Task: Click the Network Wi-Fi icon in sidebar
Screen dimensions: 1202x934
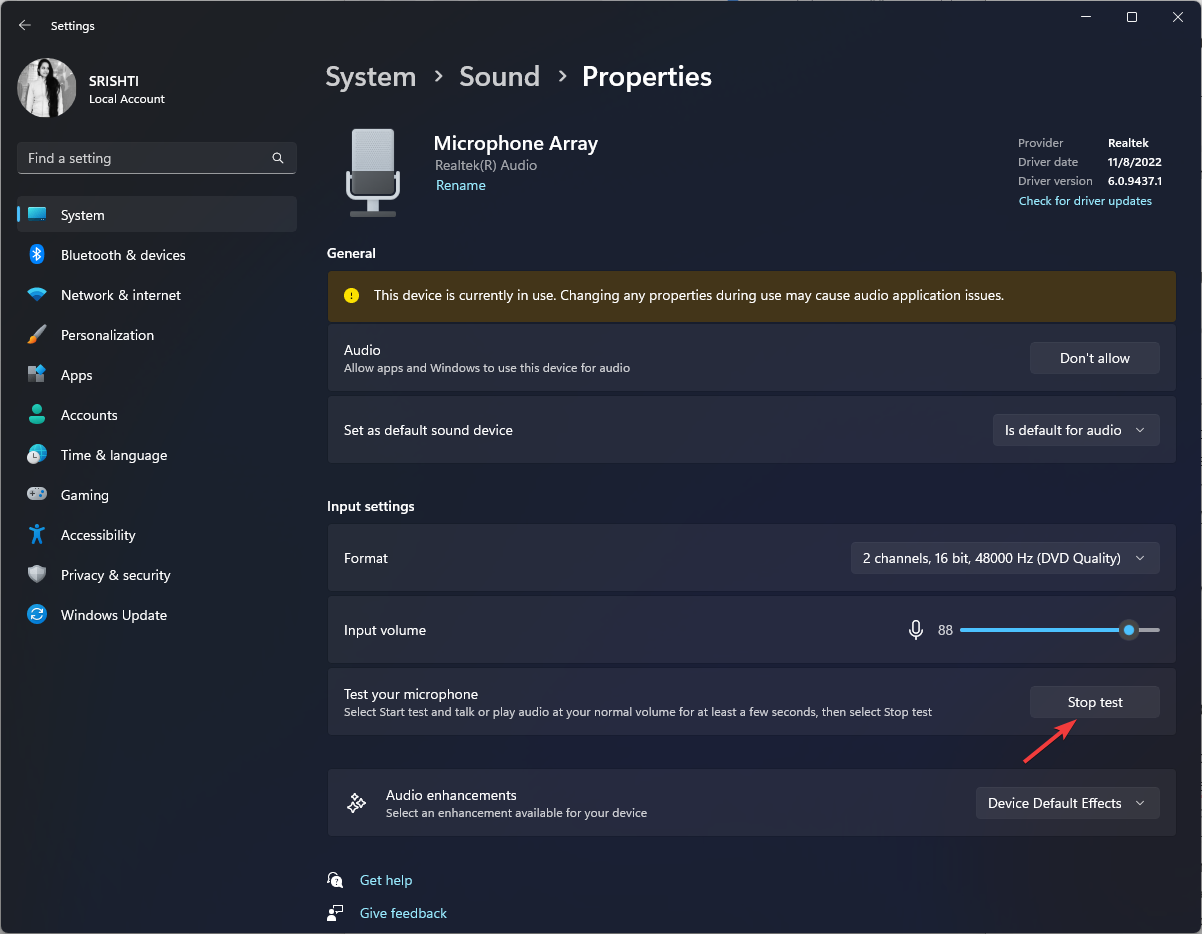Action: click(x=37, y=295)
